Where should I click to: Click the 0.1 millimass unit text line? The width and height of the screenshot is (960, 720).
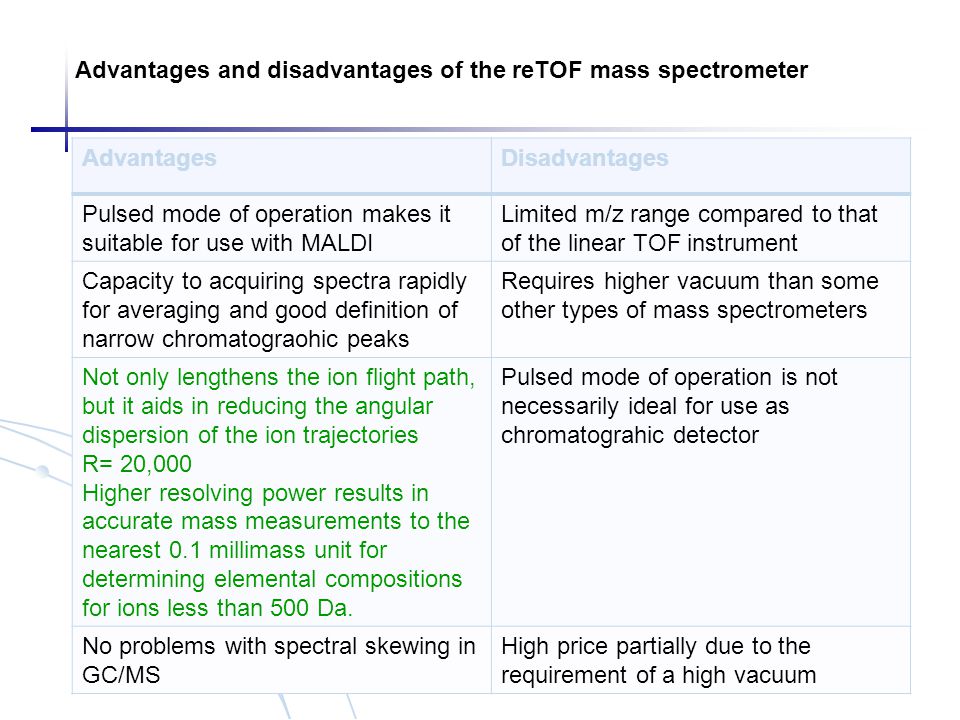pyautogui.click(x=234, y=550)
